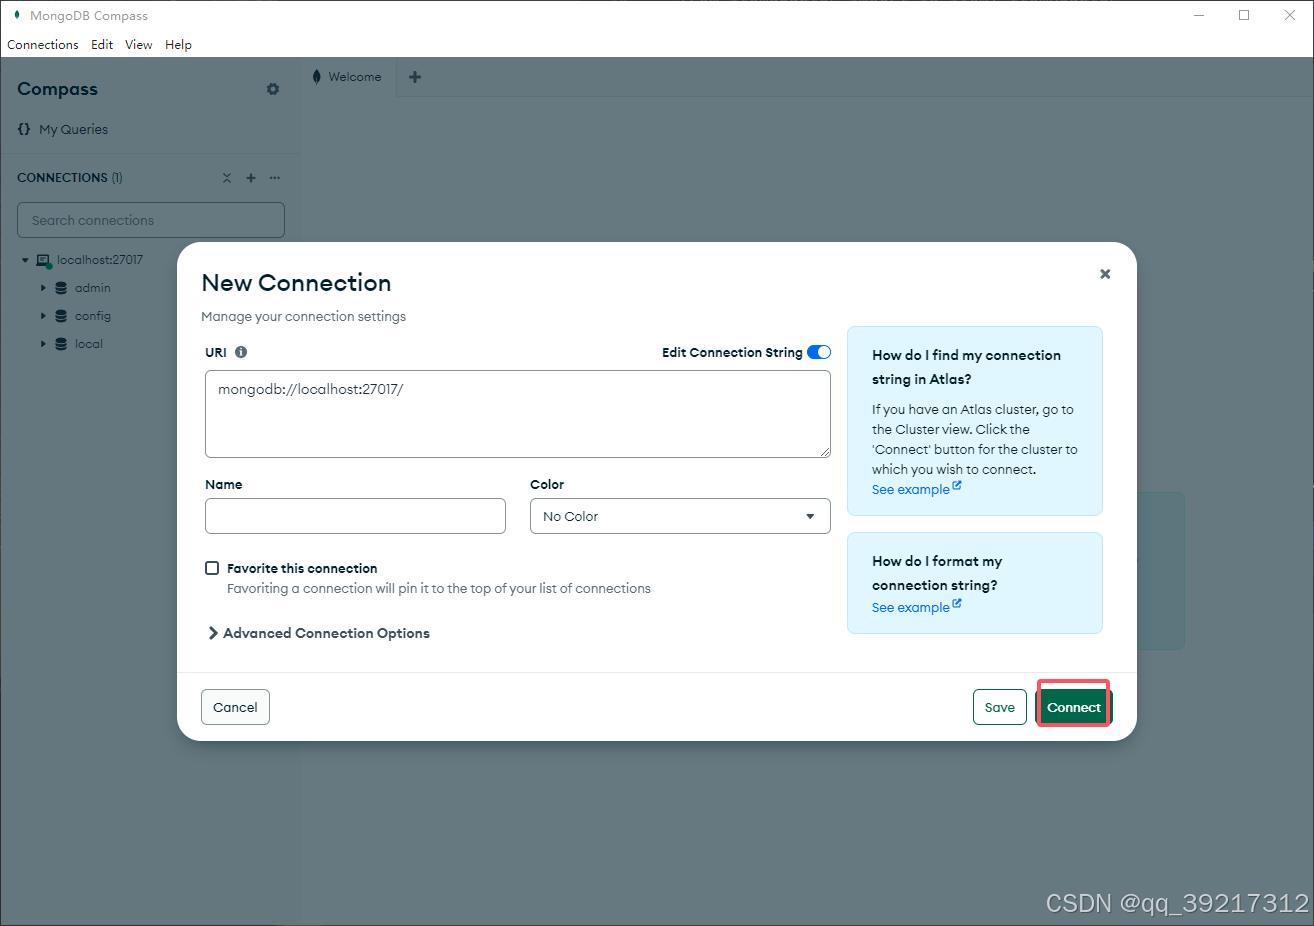Maximize the MongoDB Compass window
1314x926 pixels.
[1244, 15]
